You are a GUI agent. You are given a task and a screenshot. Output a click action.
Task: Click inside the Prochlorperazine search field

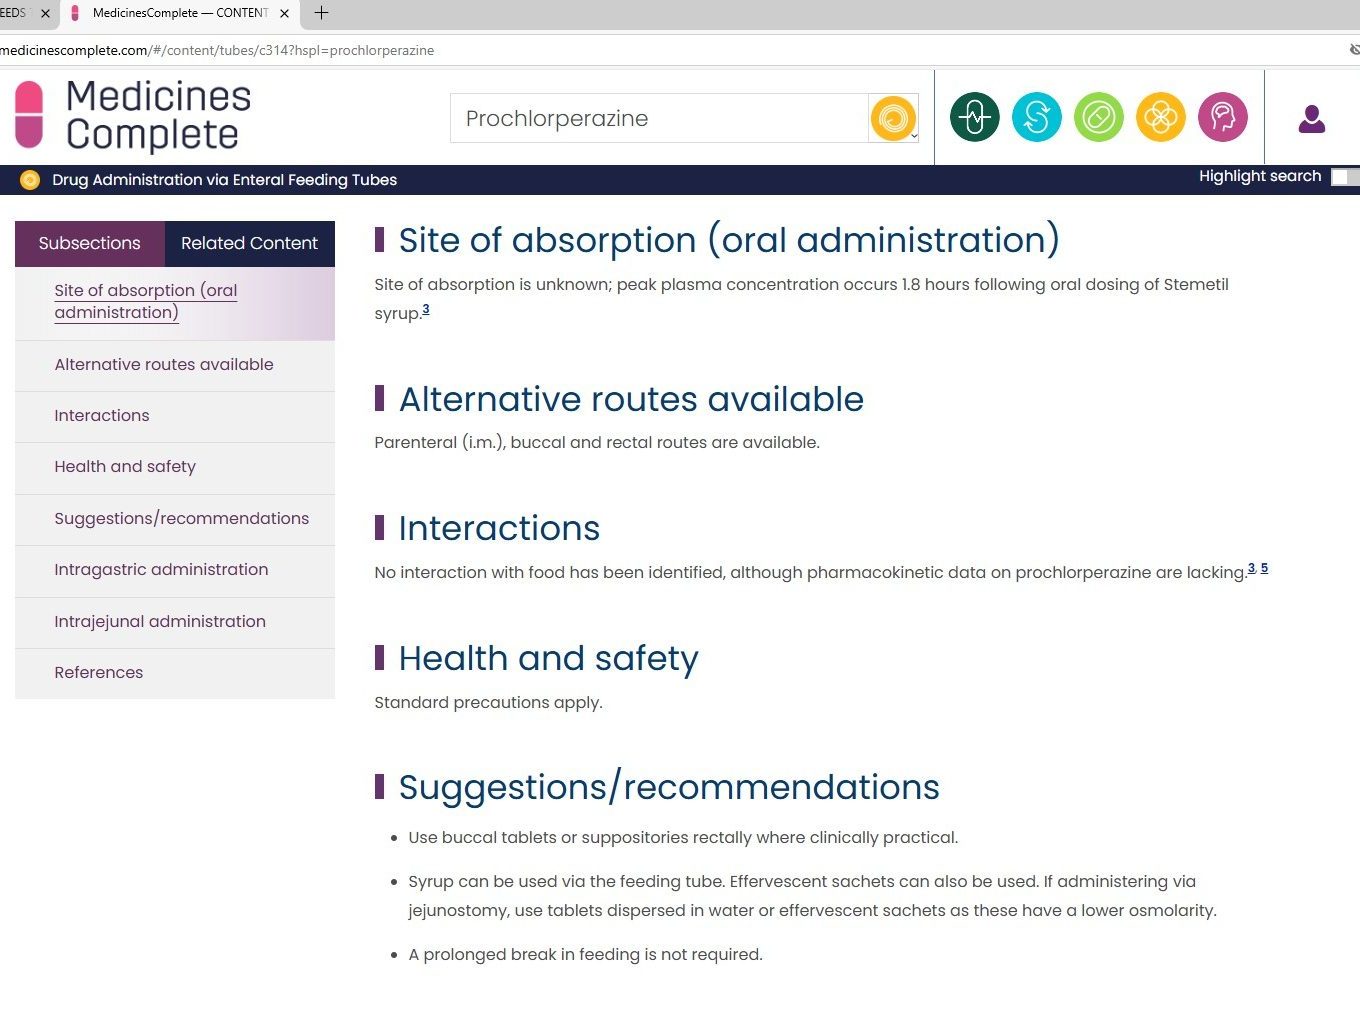[x=658, y=119]
